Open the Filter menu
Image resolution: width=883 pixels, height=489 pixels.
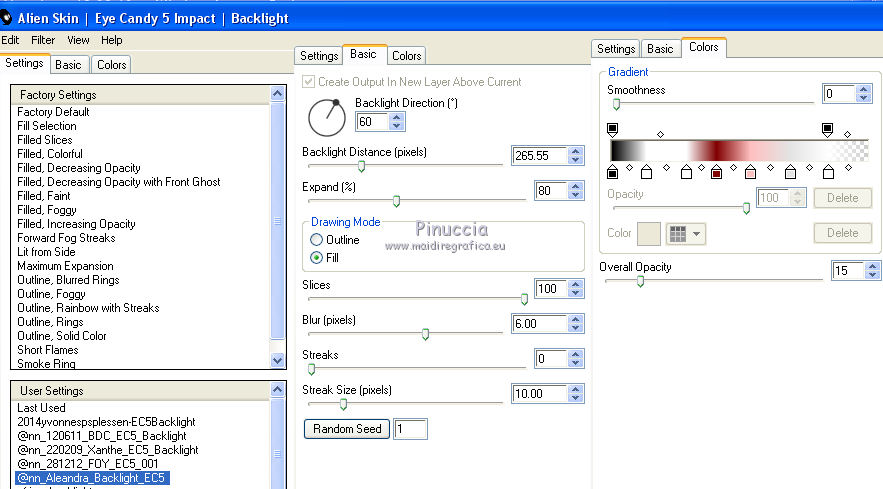[x=43, y=40]
